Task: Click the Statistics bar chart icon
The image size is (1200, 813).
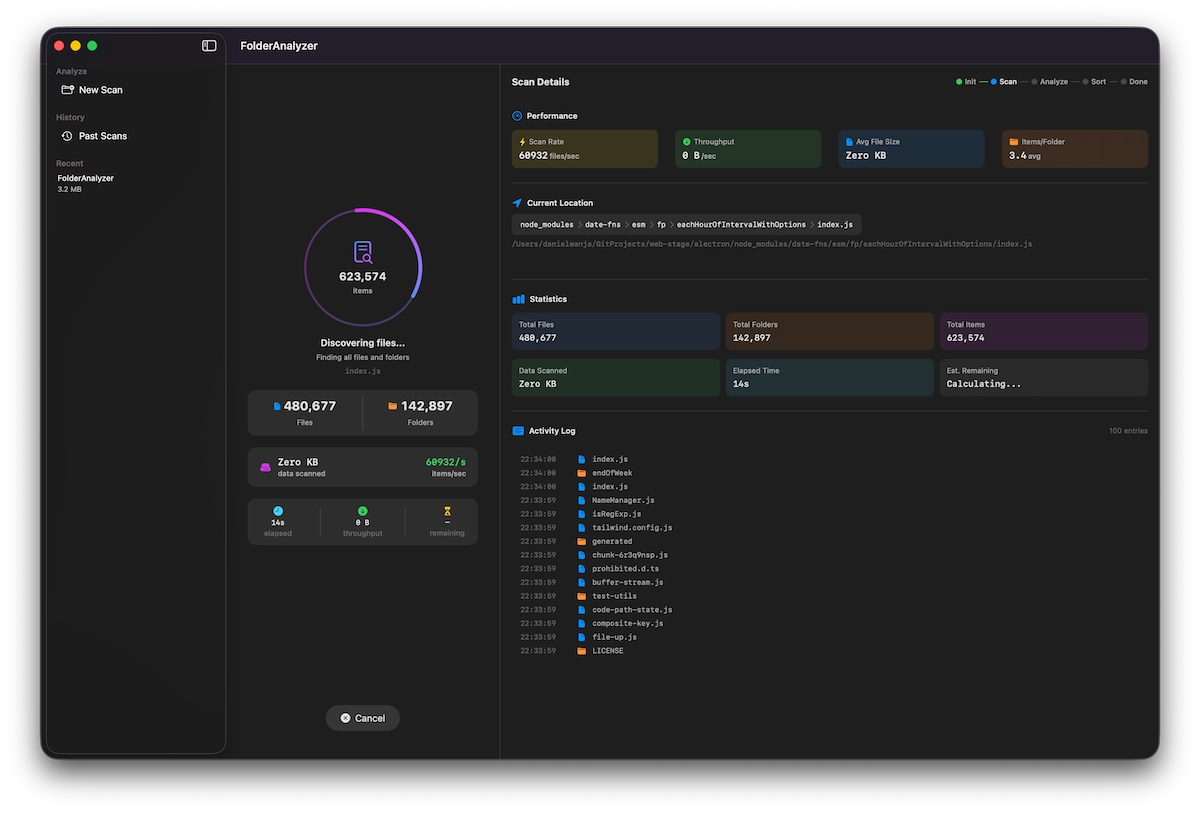Action: tap(518, 299)
